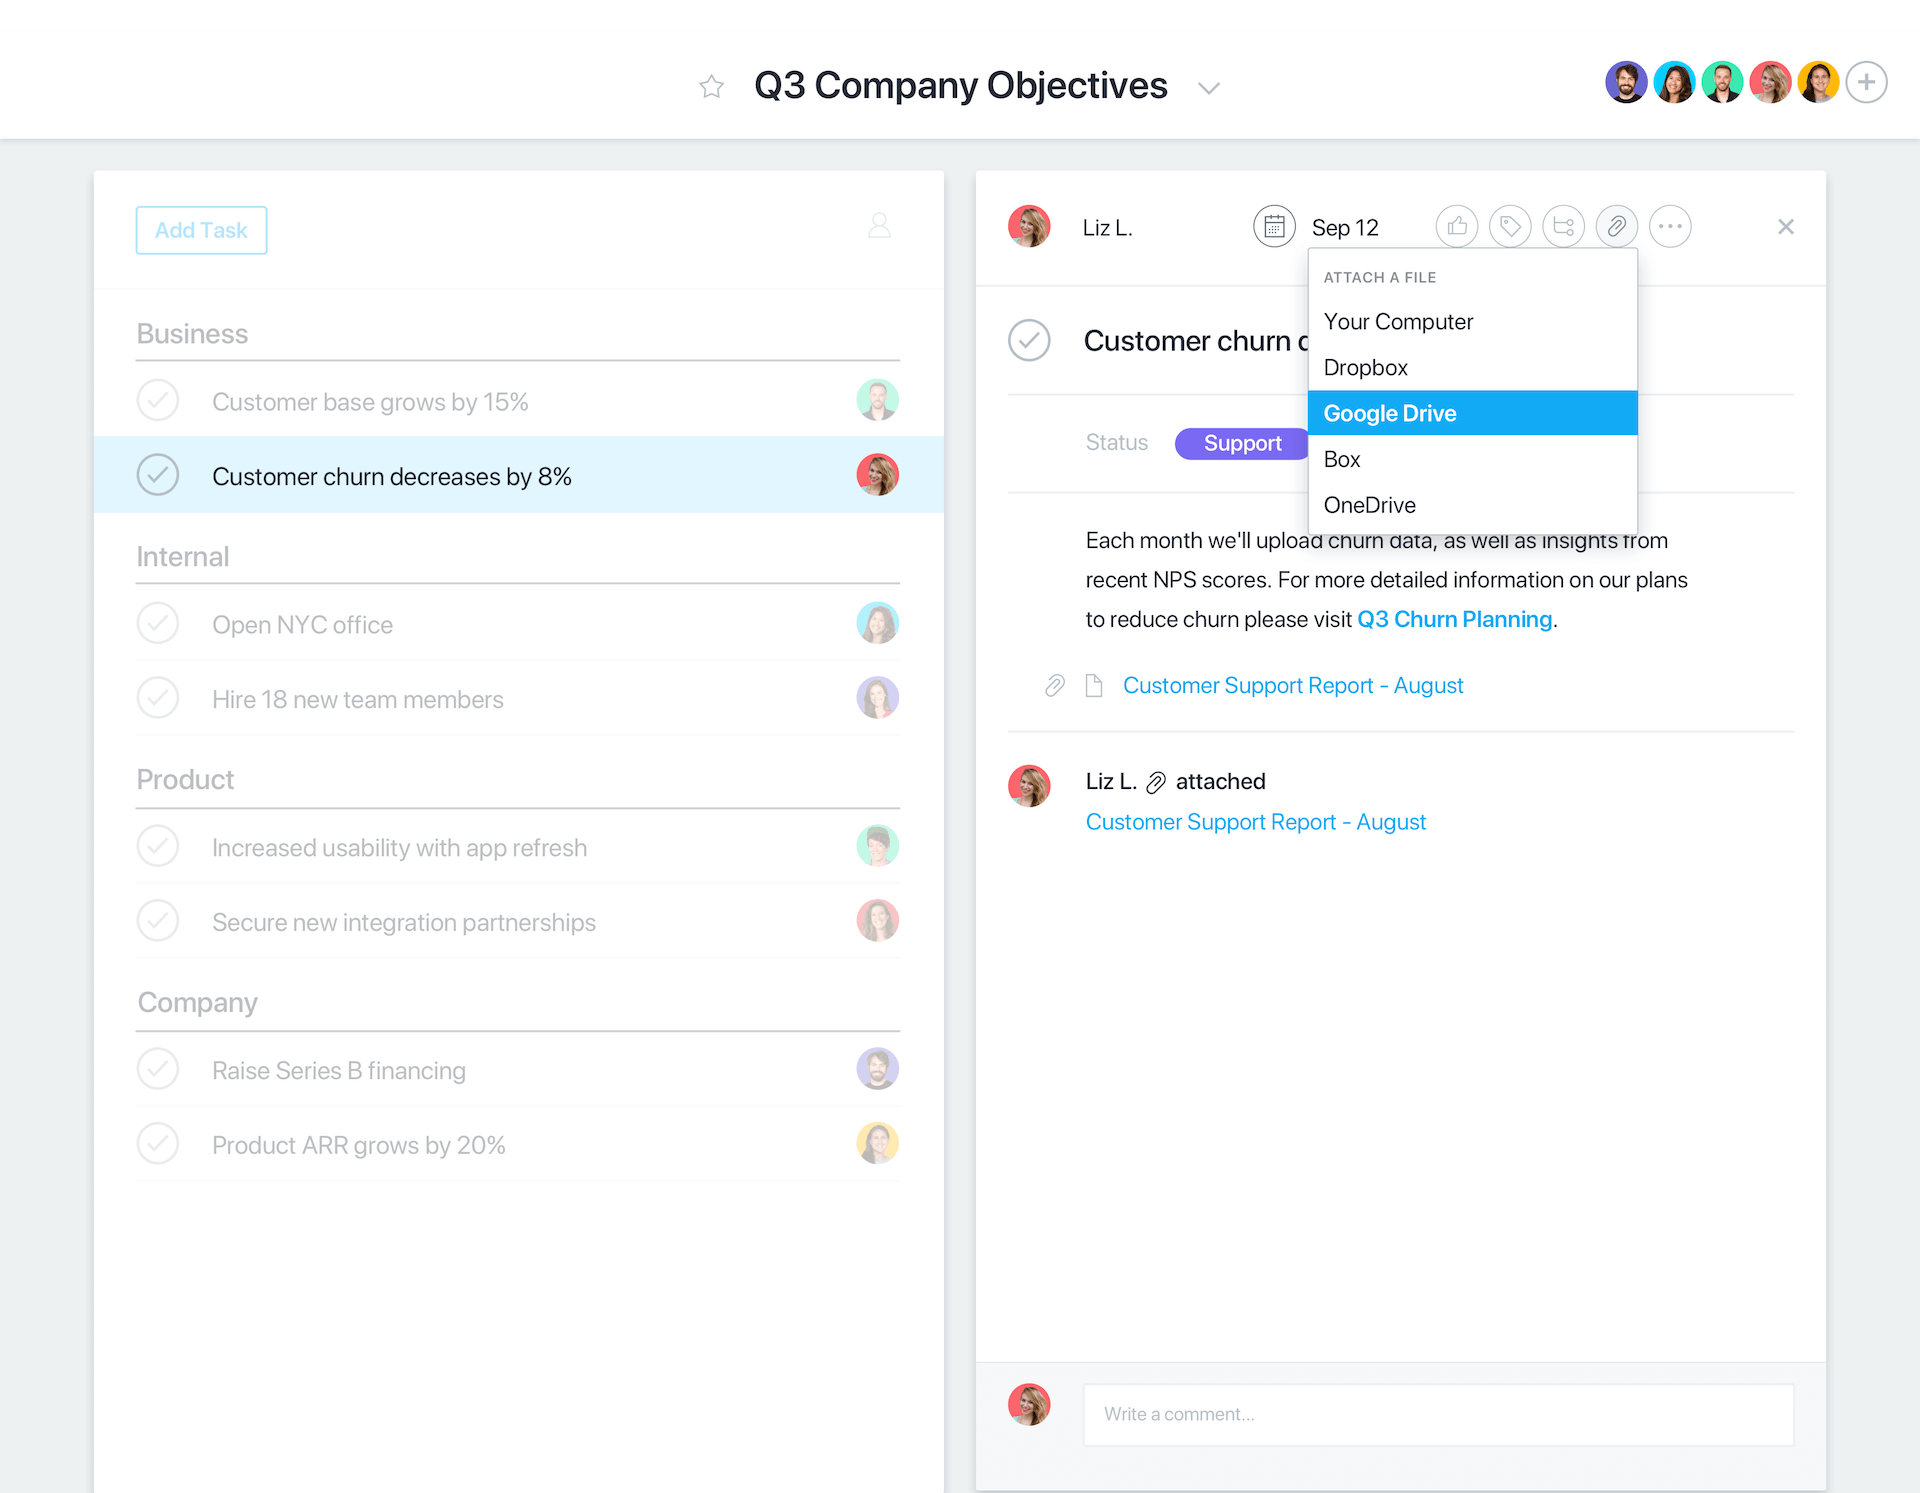
Task: Click the plus icon to add member
Action: pyautogui.click(x=1866, y=83)
